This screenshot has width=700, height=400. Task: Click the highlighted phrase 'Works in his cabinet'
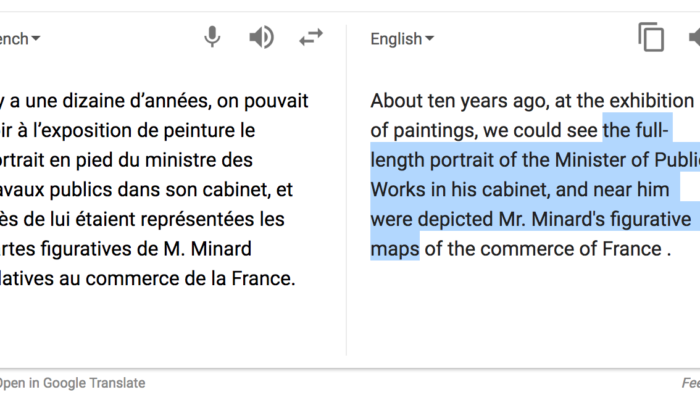460,190
